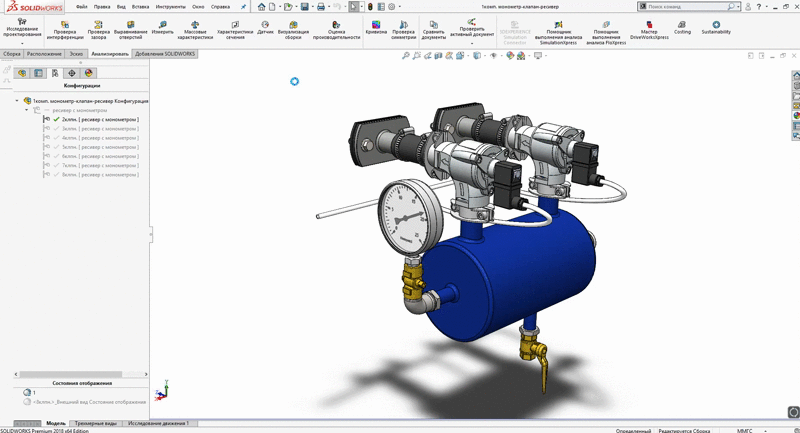Launch the Costing tool
The image size is (800, 433).
[x=682, y=27]
